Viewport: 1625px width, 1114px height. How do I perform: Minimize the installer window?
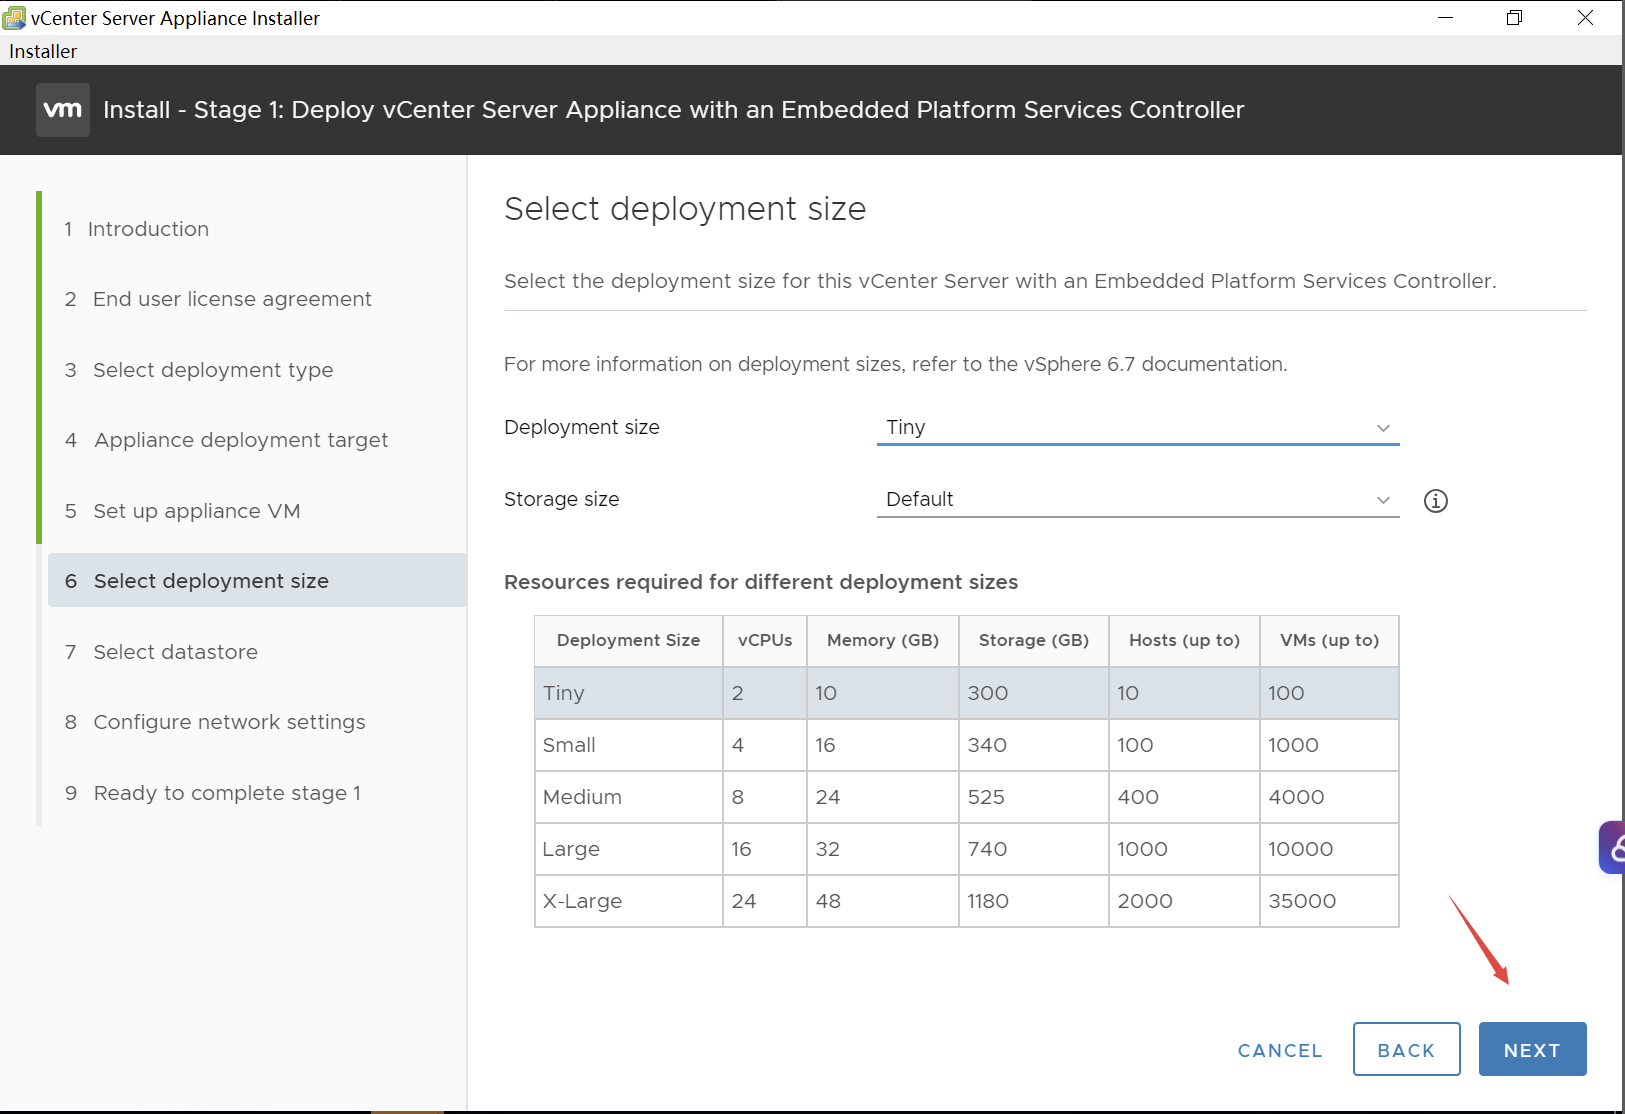coord(1445,18)
